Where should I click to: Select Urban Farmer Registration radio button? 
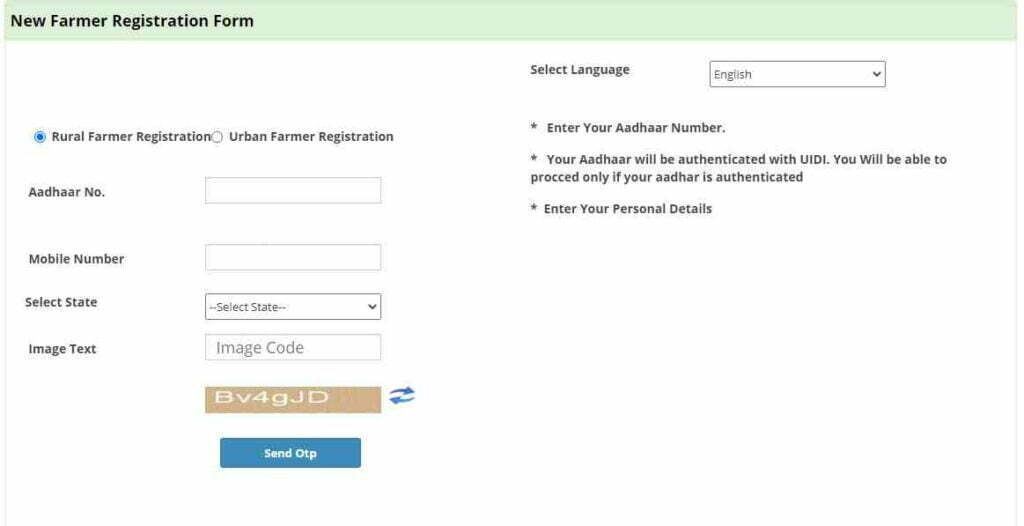[x=217, y=137]
